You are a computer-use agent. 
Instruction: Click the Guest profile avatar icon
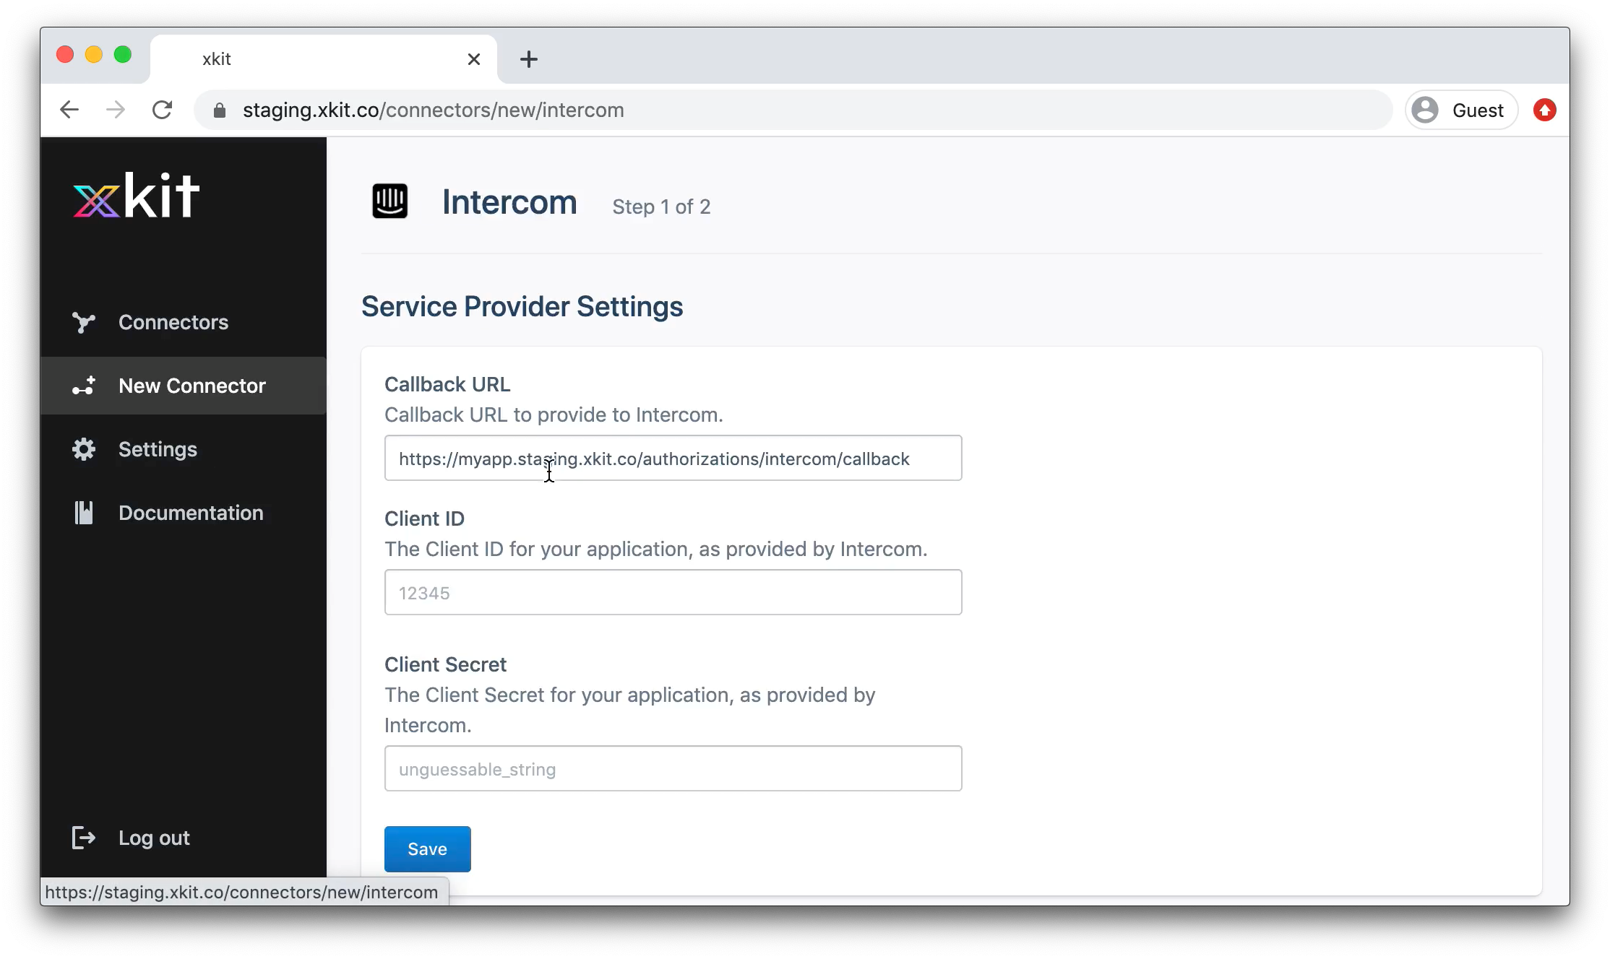(1426, 110)
